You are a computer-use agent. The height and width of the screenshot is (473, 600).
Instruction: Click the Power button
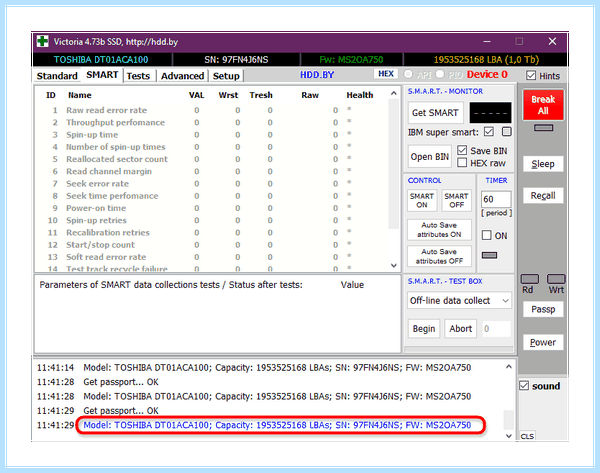click(x=543, y=342)
